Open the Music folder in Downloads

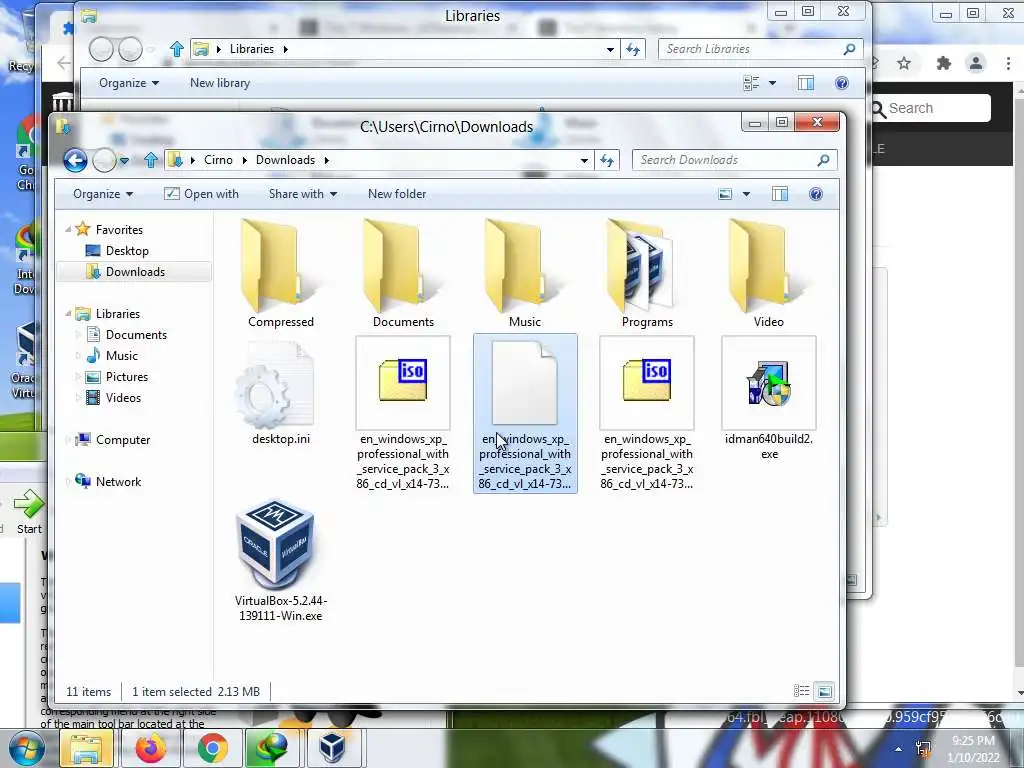coord(524,273)
